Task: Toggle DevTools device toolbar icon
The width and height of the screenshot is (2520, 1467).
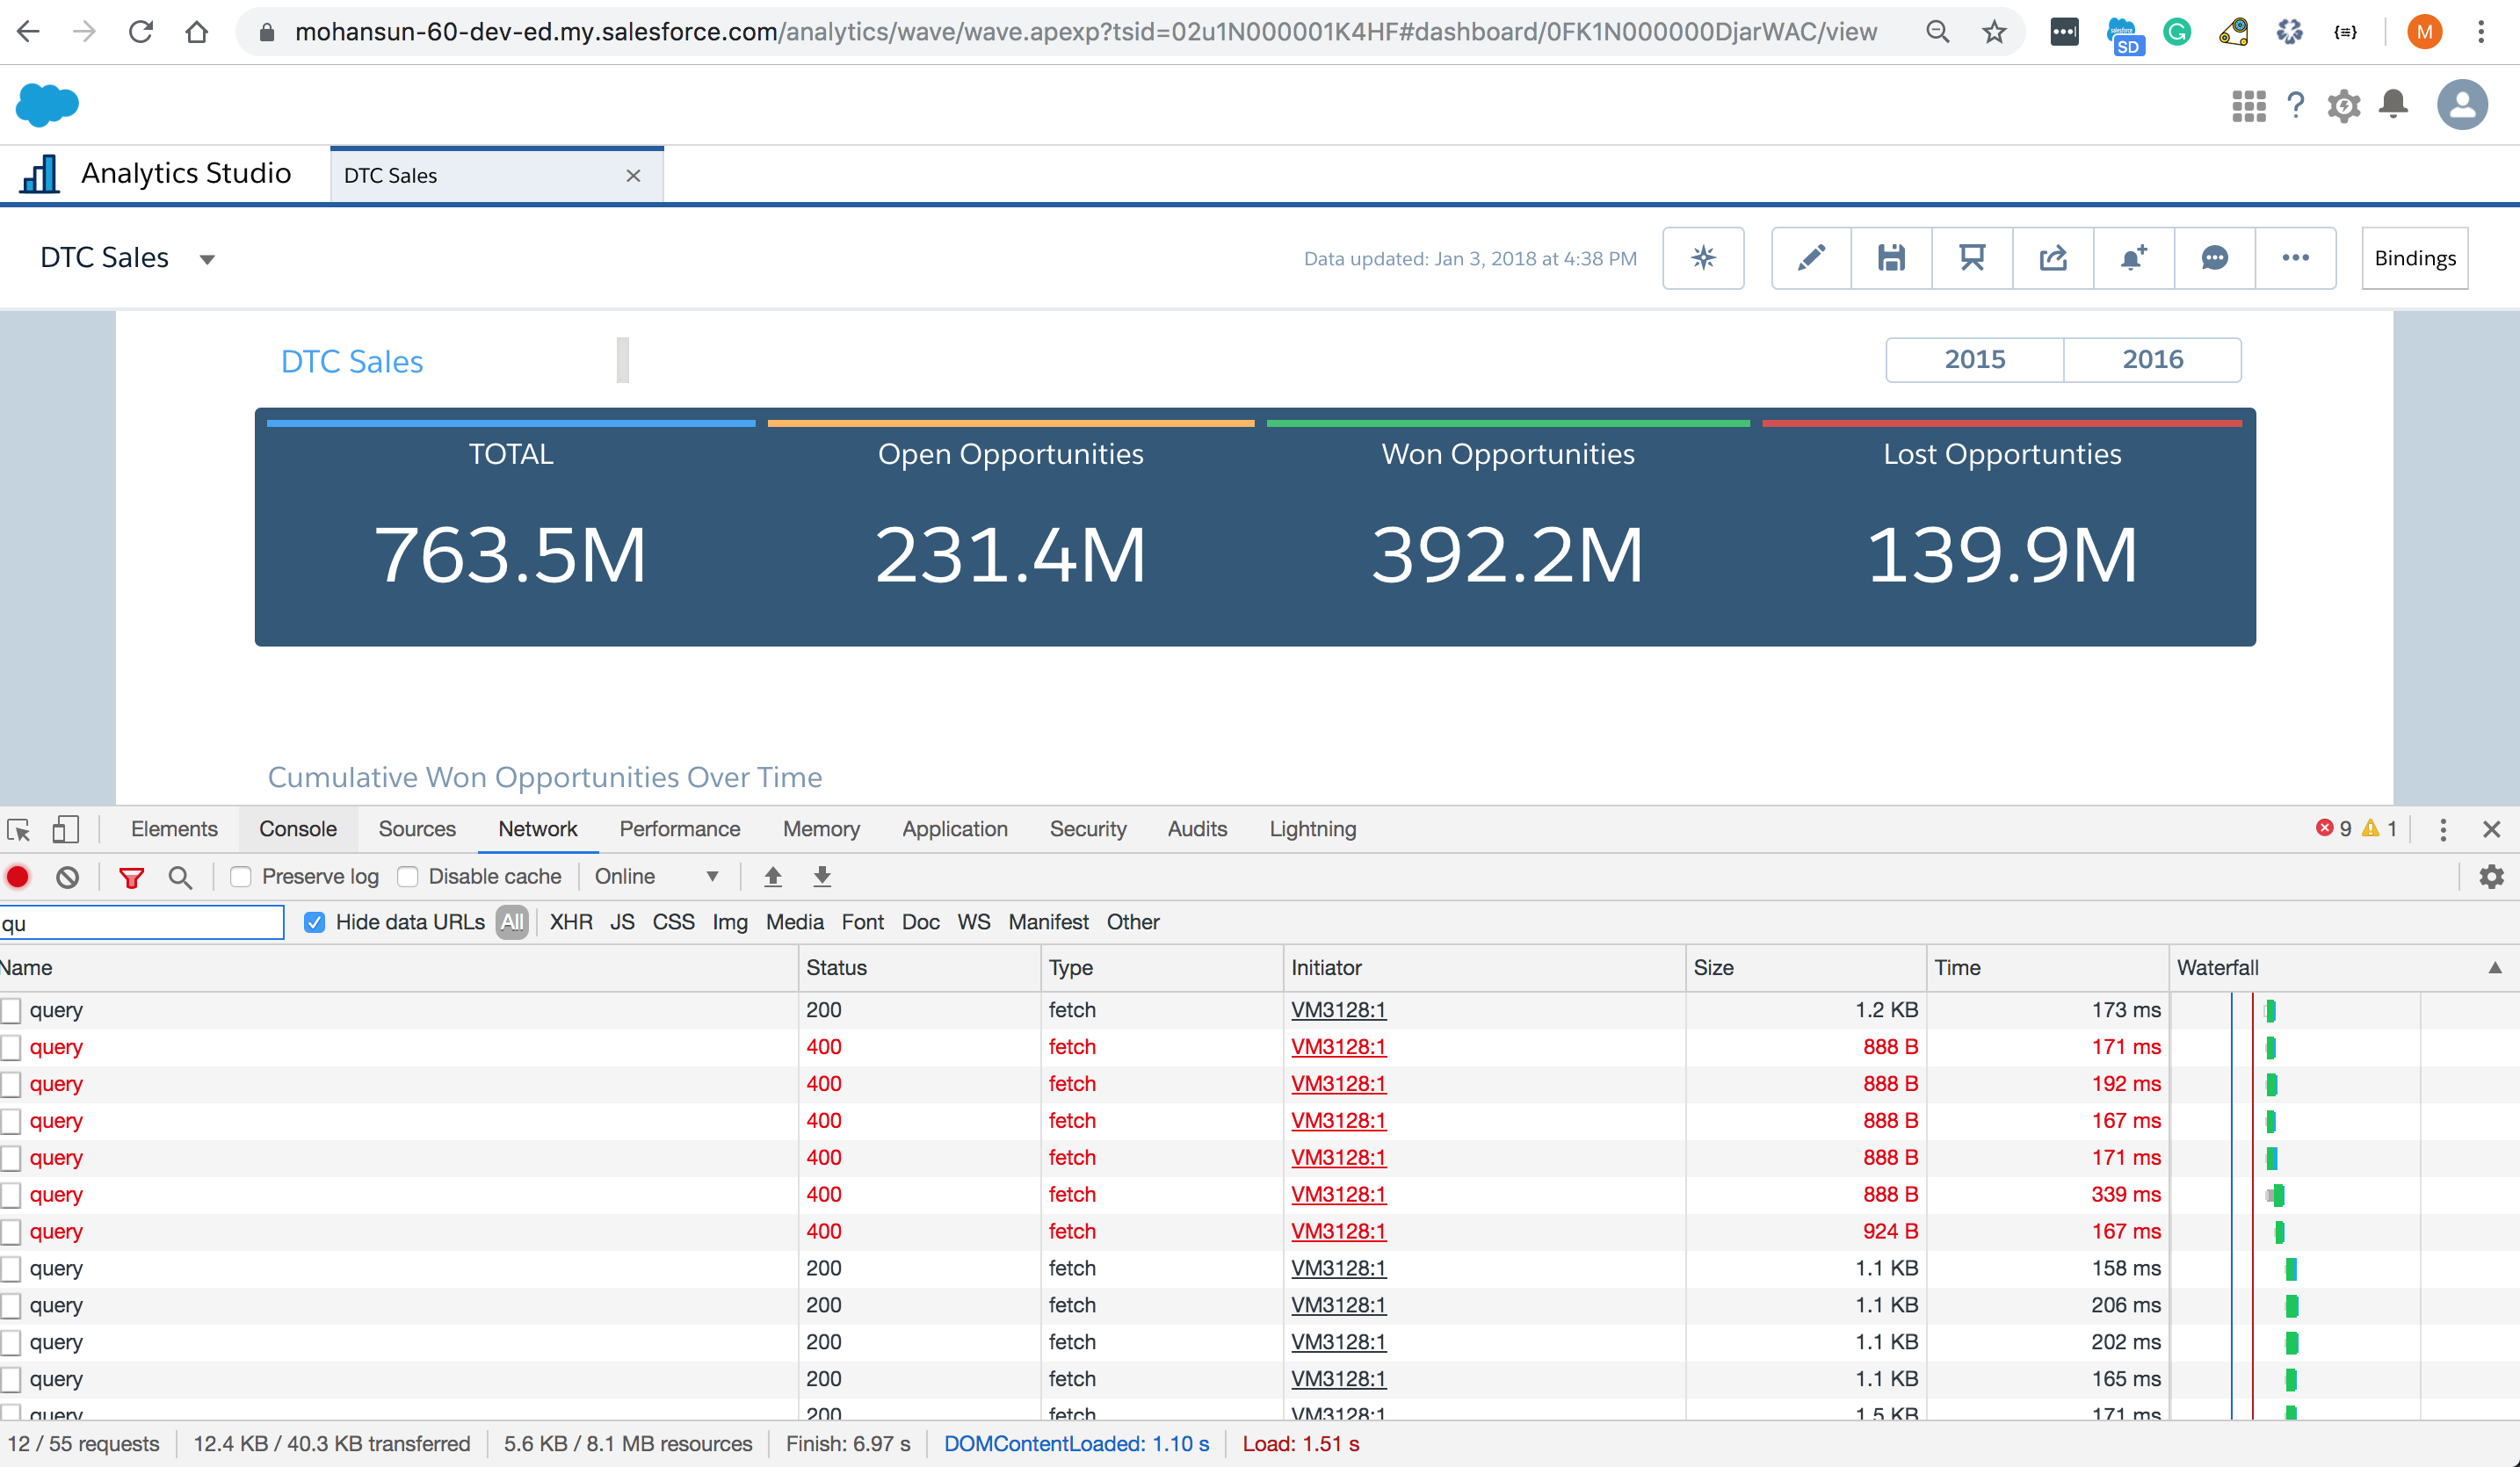Action: [x=66, y=829]
